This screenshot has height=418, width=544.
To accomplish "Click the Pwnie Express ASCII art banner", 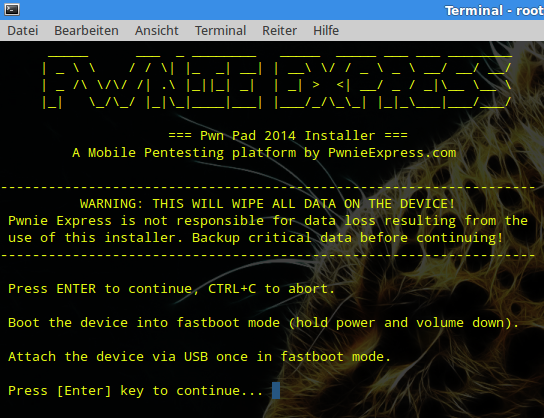I will 277,80.
